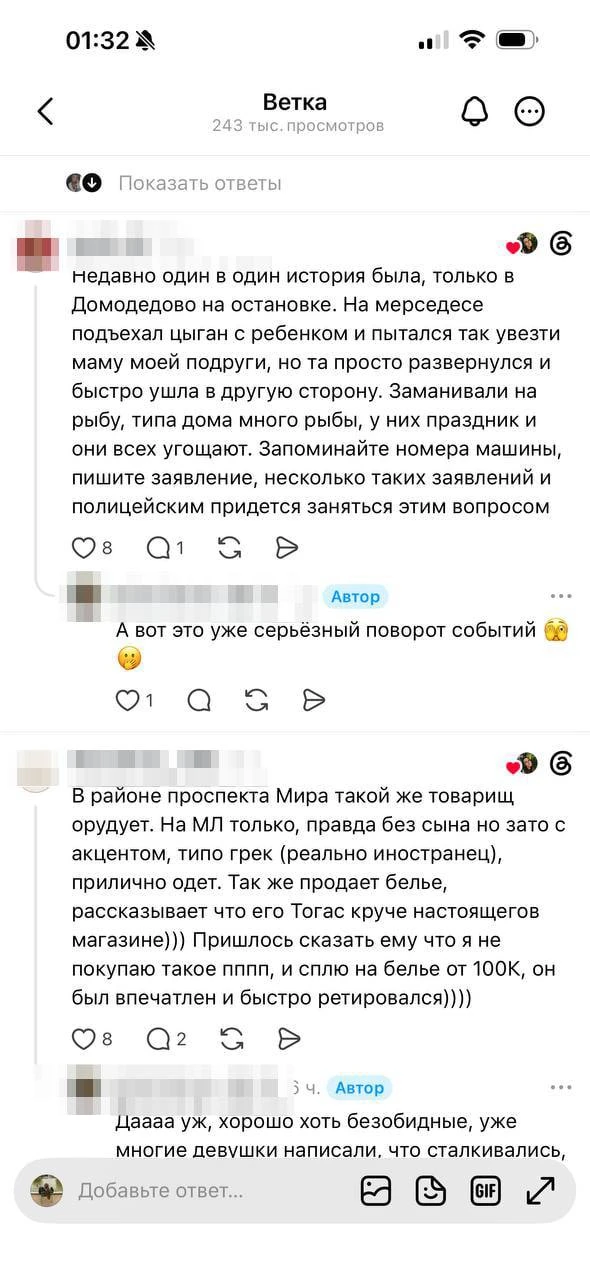Like the Домодедово comment with 8 likes
590x1280 pixels.
[x=83, y=547]
